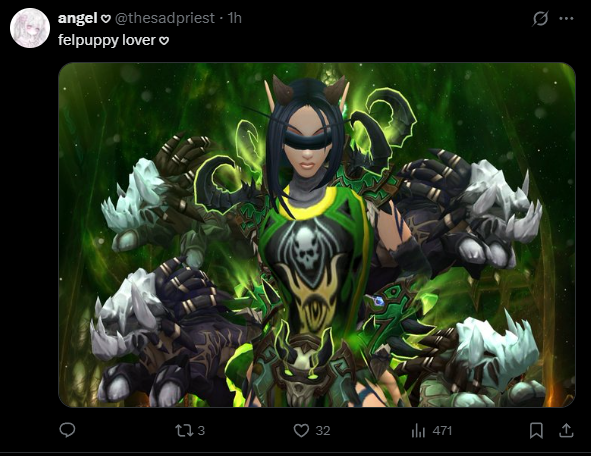Click the repost arrows icon
The image size is (591, 456).
click(184, 430)
